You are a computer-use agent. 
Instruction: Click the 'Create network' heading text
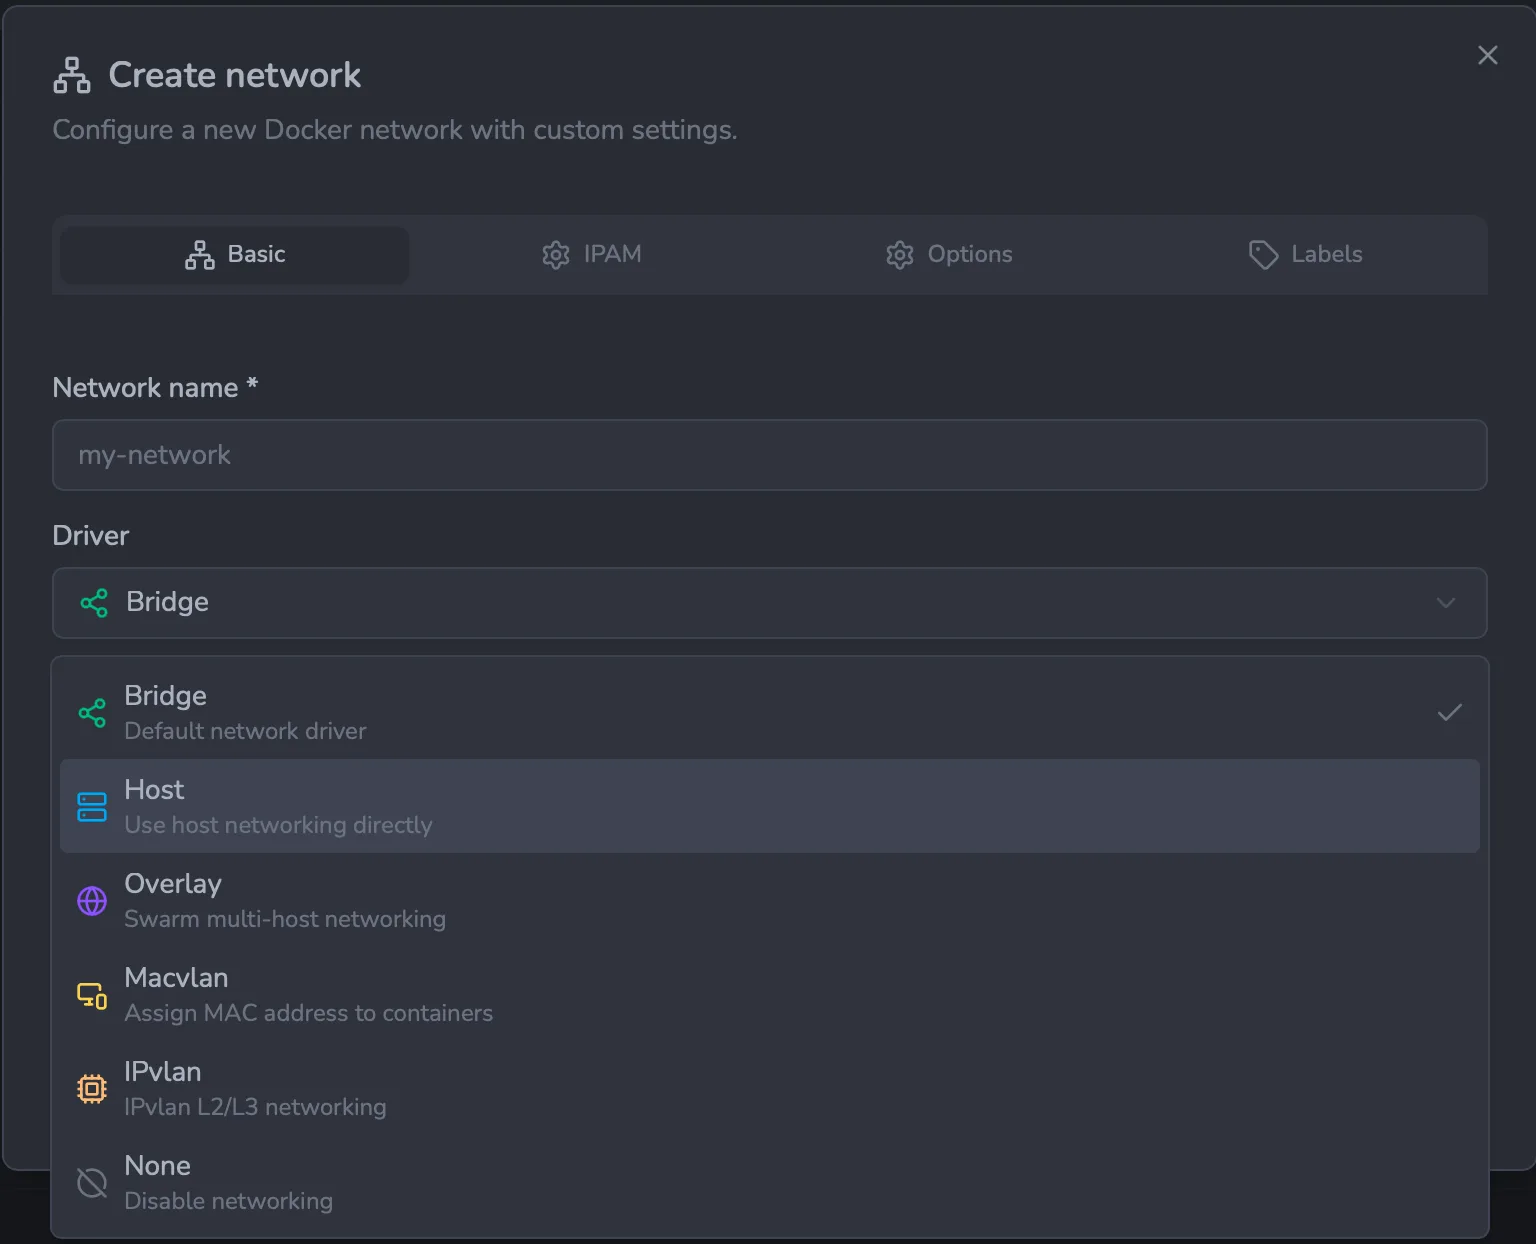[235, 75]
